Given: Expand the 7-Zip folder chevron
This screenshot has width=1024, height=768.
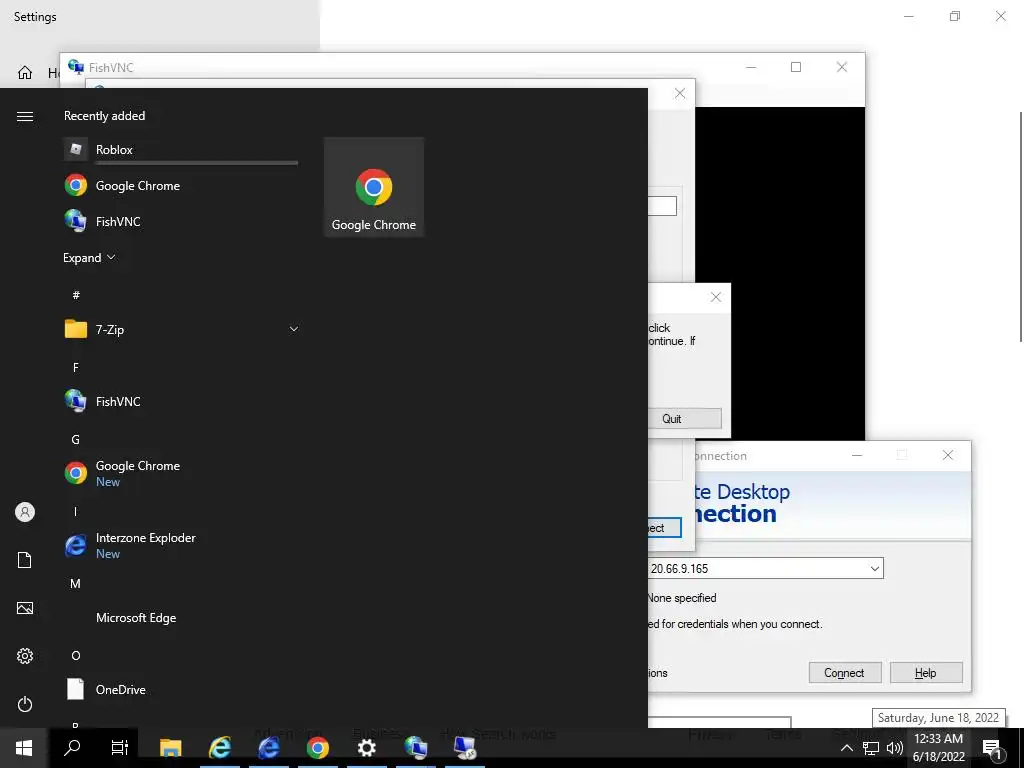Looking at the screenshot, I should (294, 329).
